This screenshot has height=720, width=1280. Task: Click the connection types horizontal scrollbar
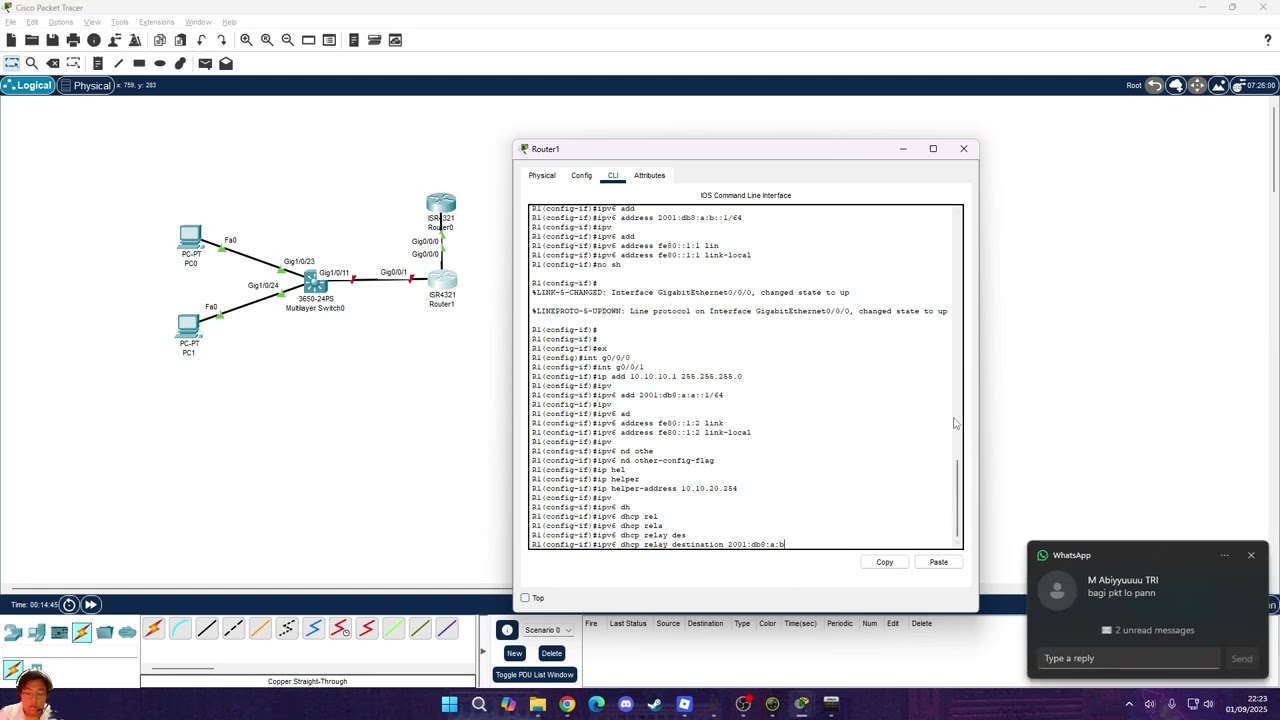click(x=182, y=669)
